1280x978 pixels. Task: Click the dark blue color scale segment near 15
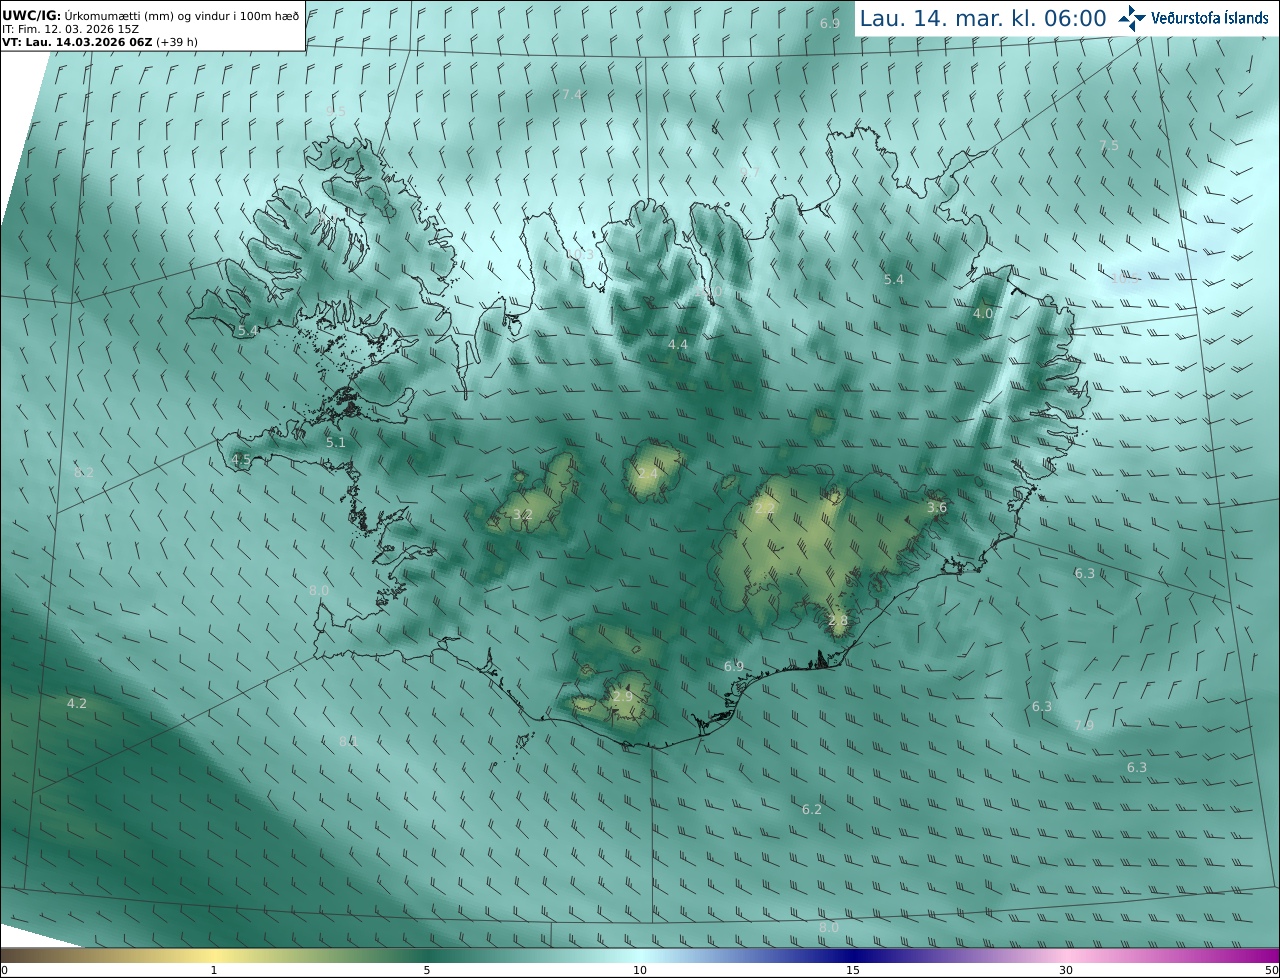point(853,955)
